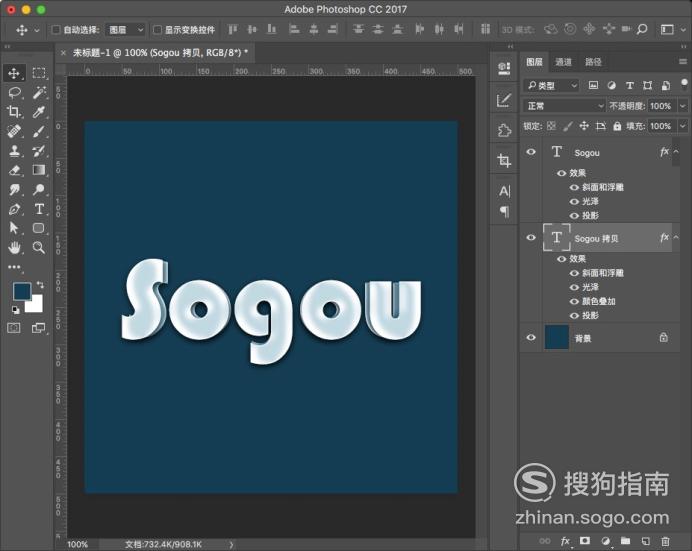Open the foreground color swatch

pyautogui.click(x=21, y=291)
